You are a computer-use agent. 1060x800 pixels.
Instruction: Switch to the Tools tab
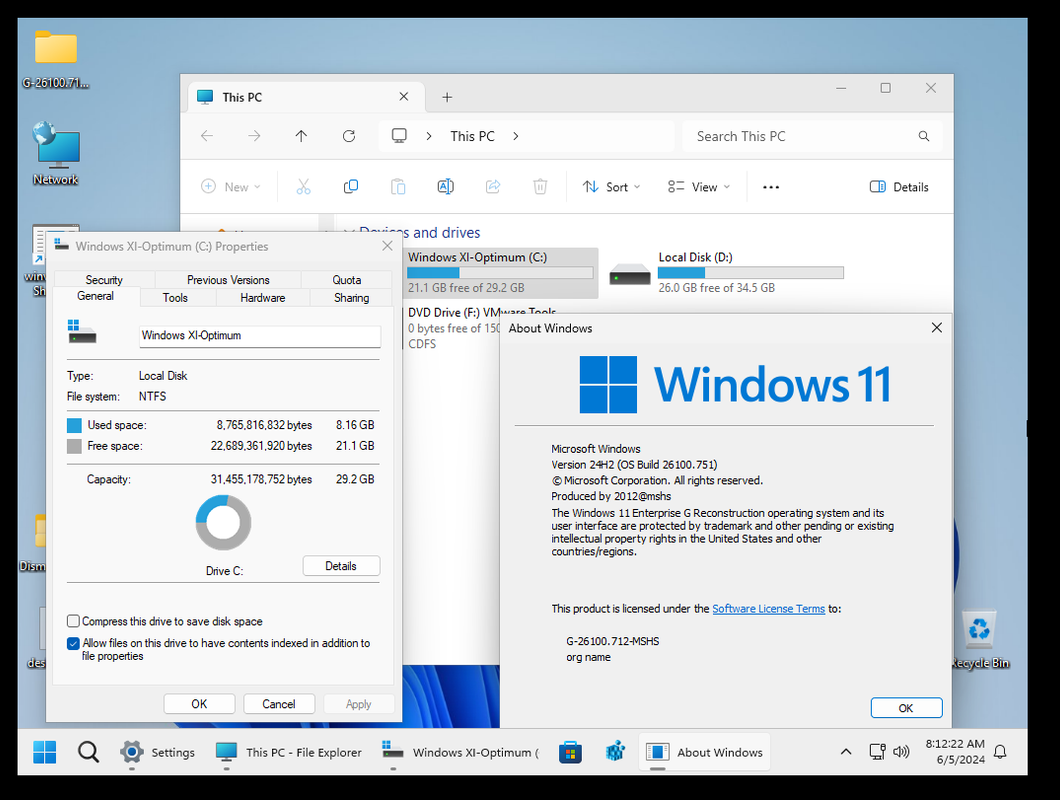175,298
